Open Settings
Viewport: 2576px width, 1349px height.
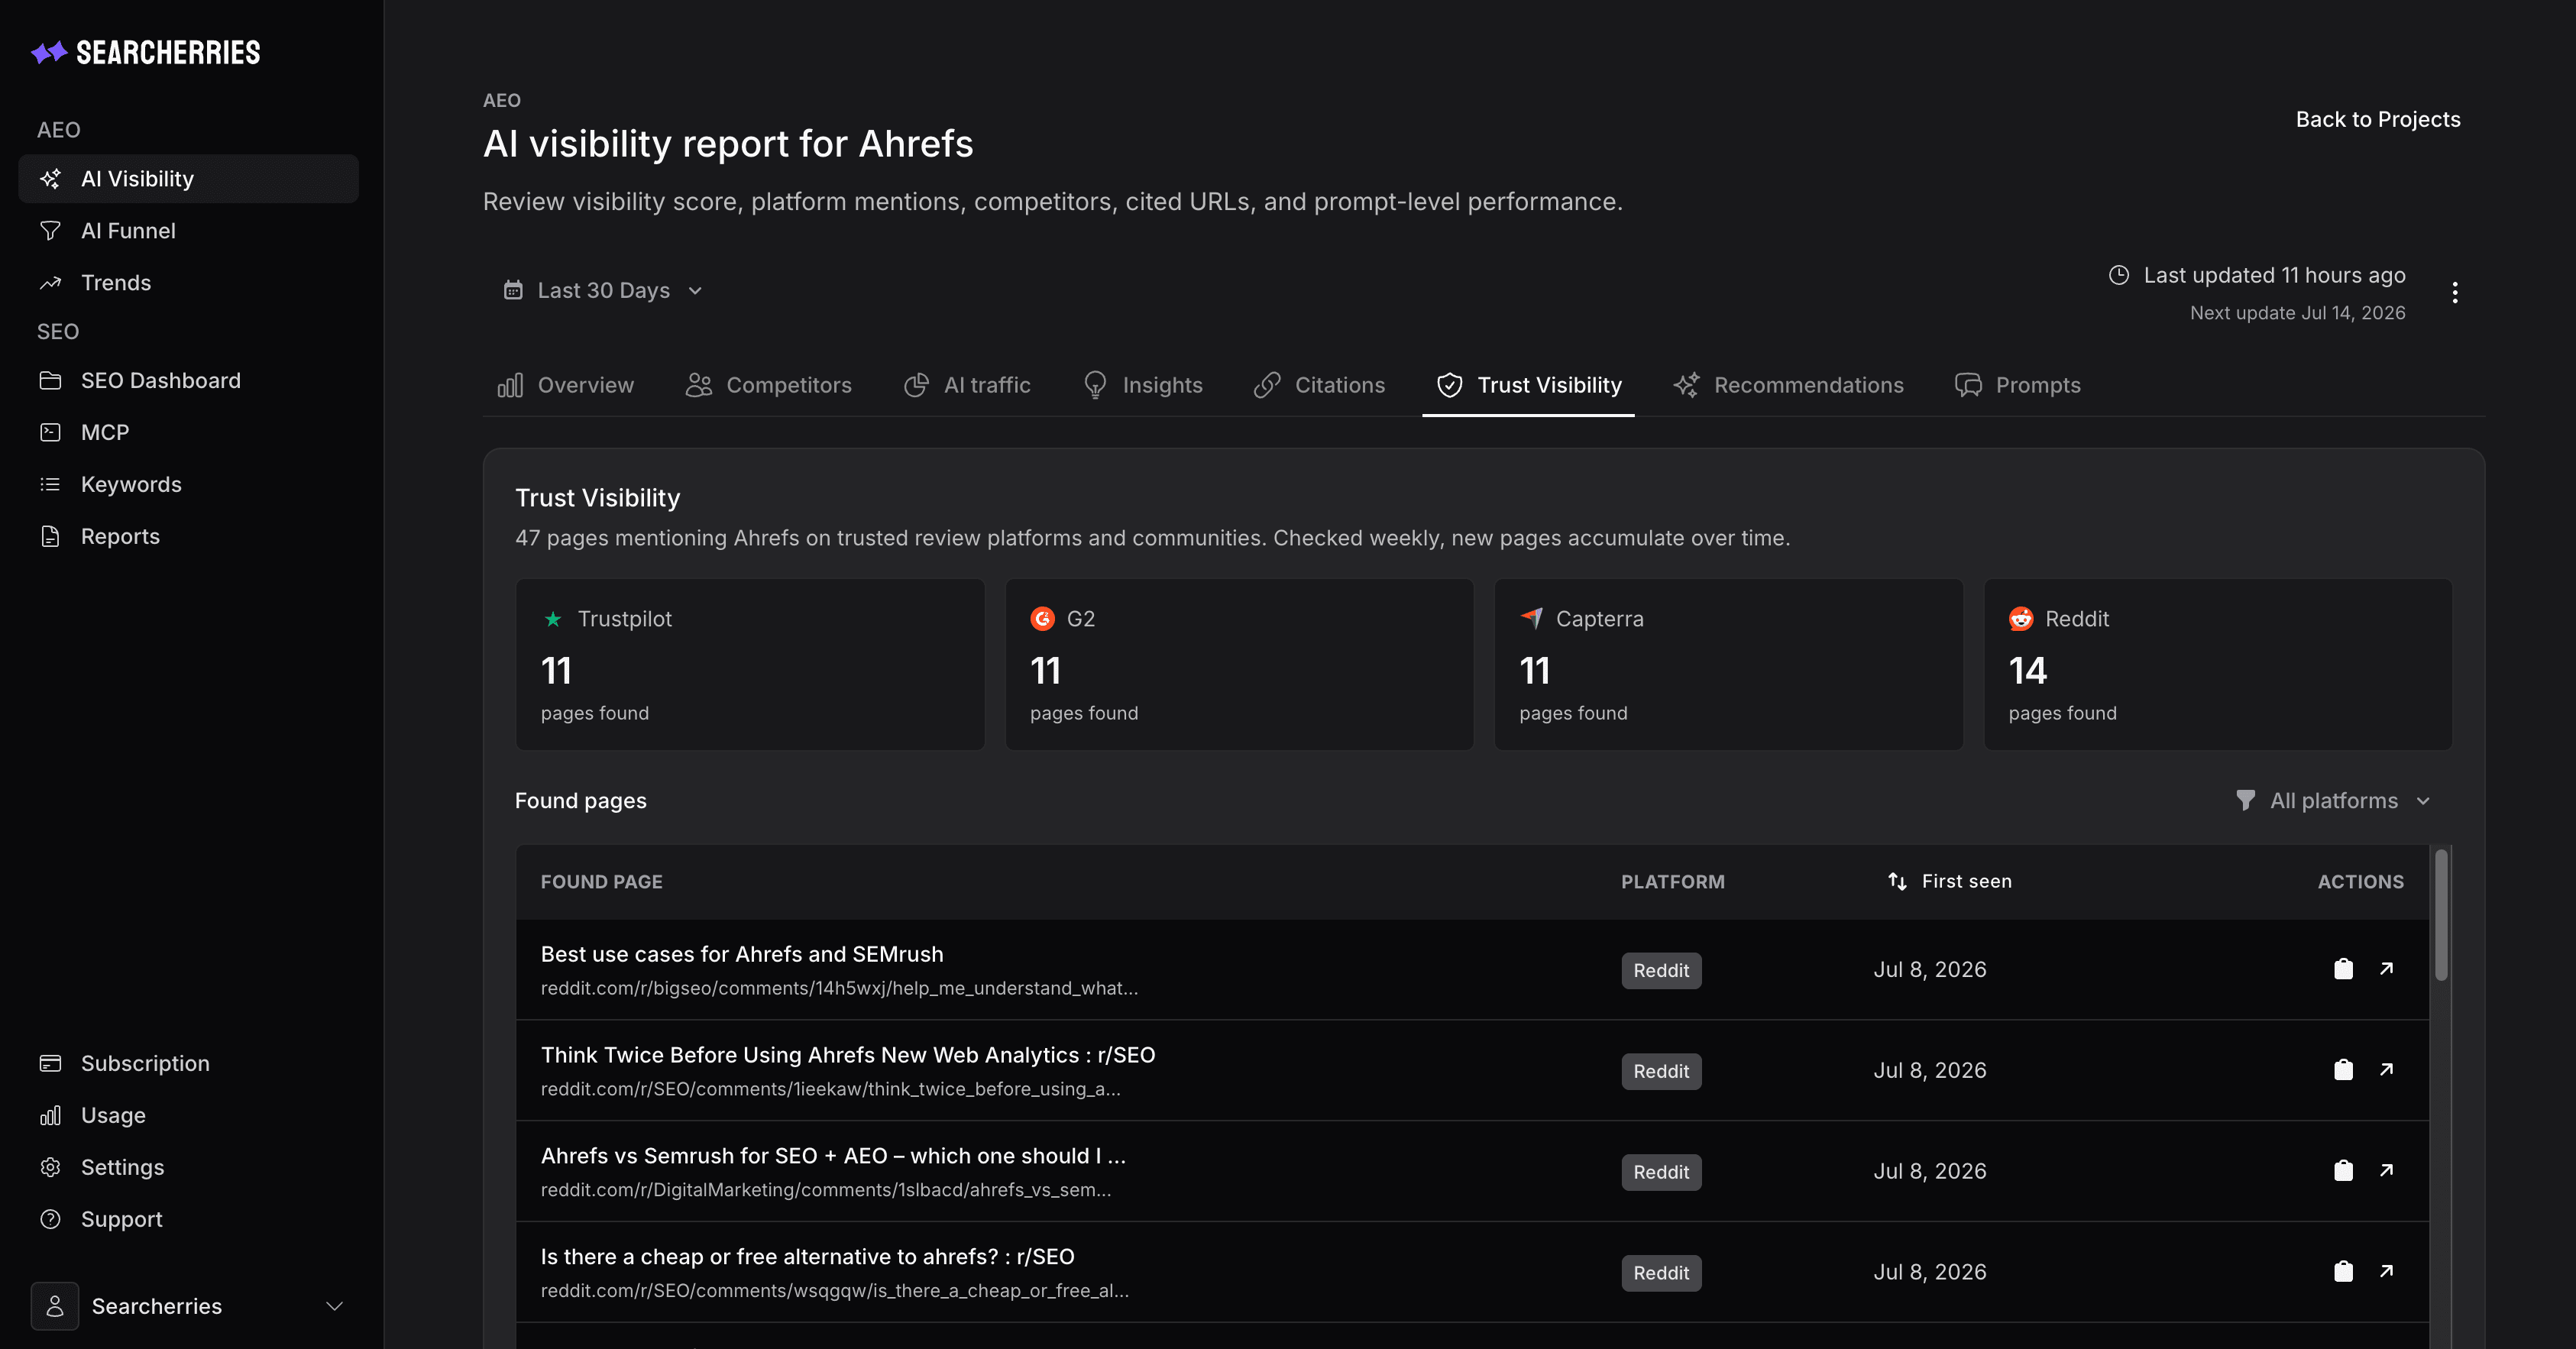click(x=188, y=1167)
